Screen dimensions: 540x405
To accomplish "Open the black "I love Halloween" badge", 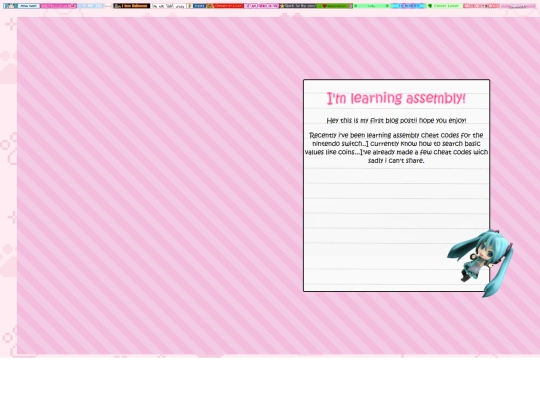I will (132, 6).
